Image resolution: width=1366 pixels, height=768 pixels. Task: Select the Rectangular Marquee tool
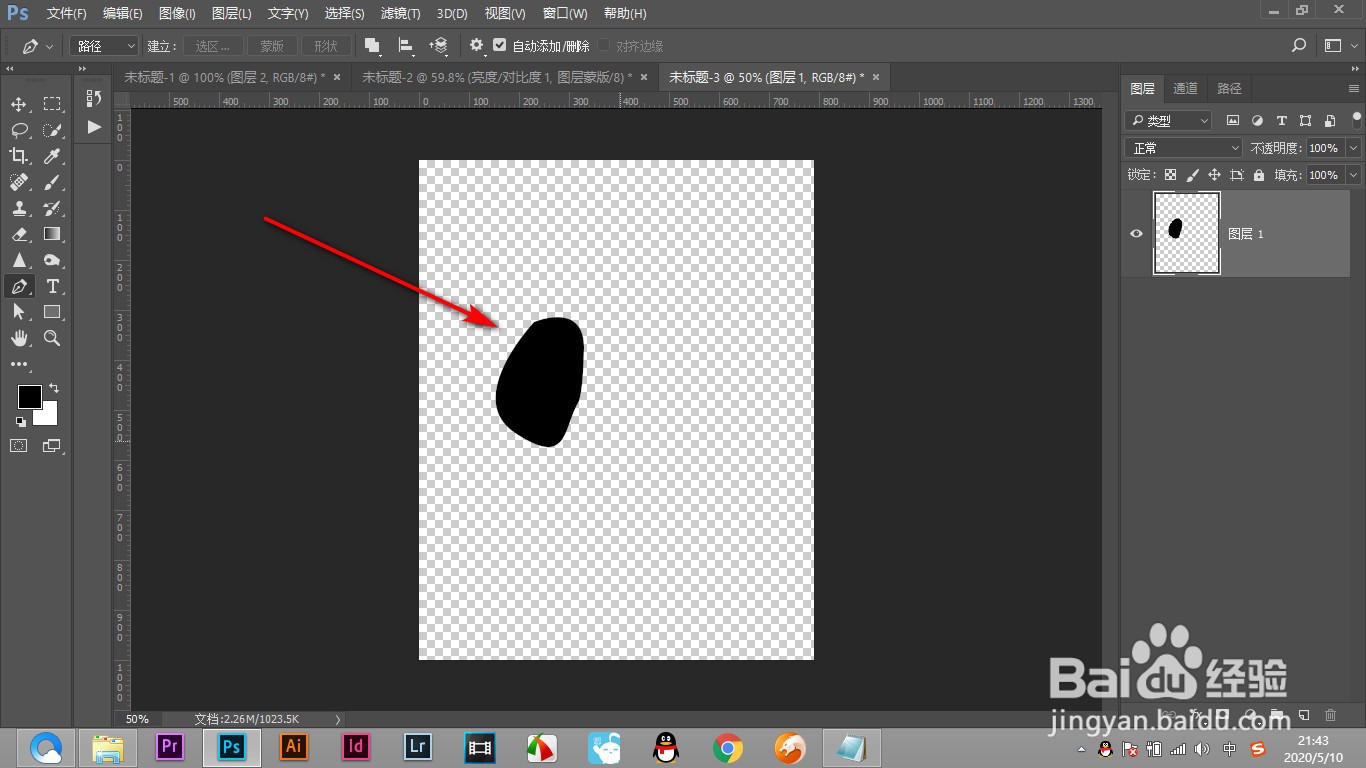coord(52,104)
